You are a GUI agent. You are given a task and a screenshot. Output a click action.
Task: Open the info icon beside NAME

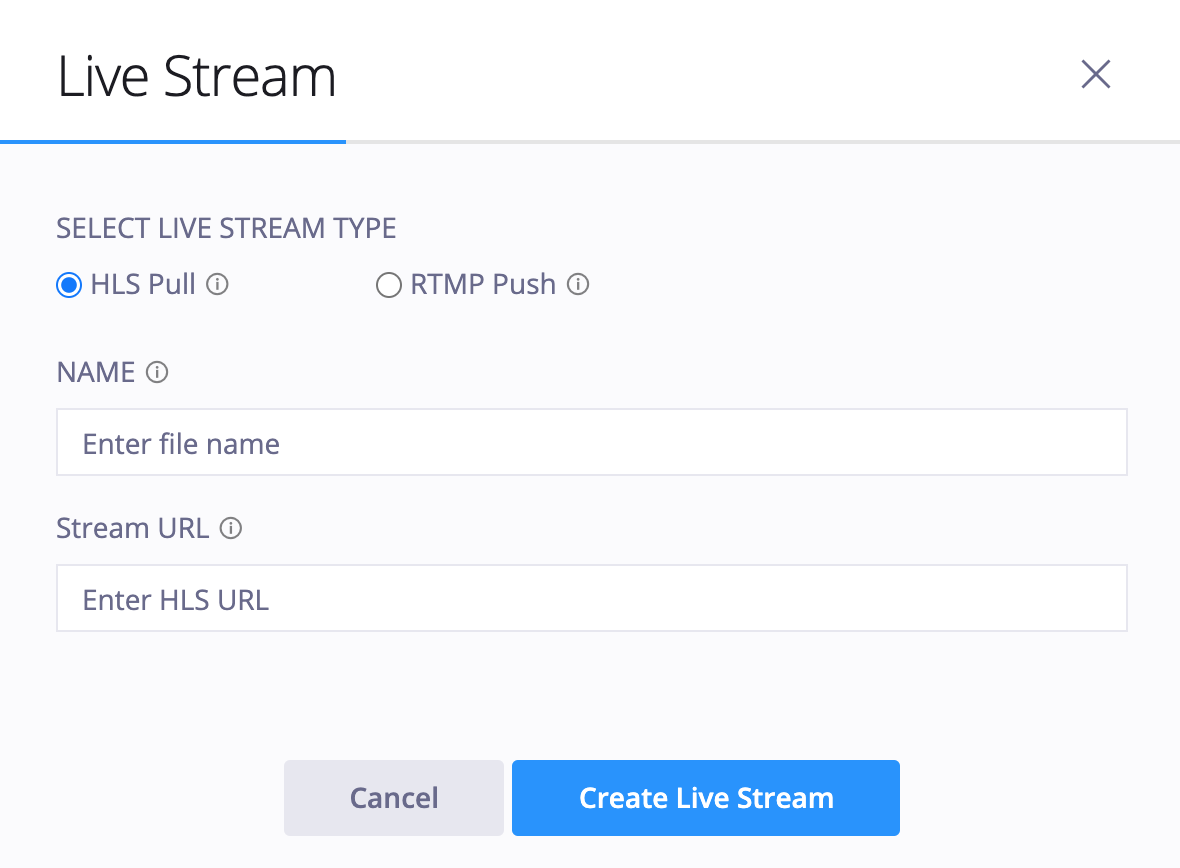[x=157, y=372]
